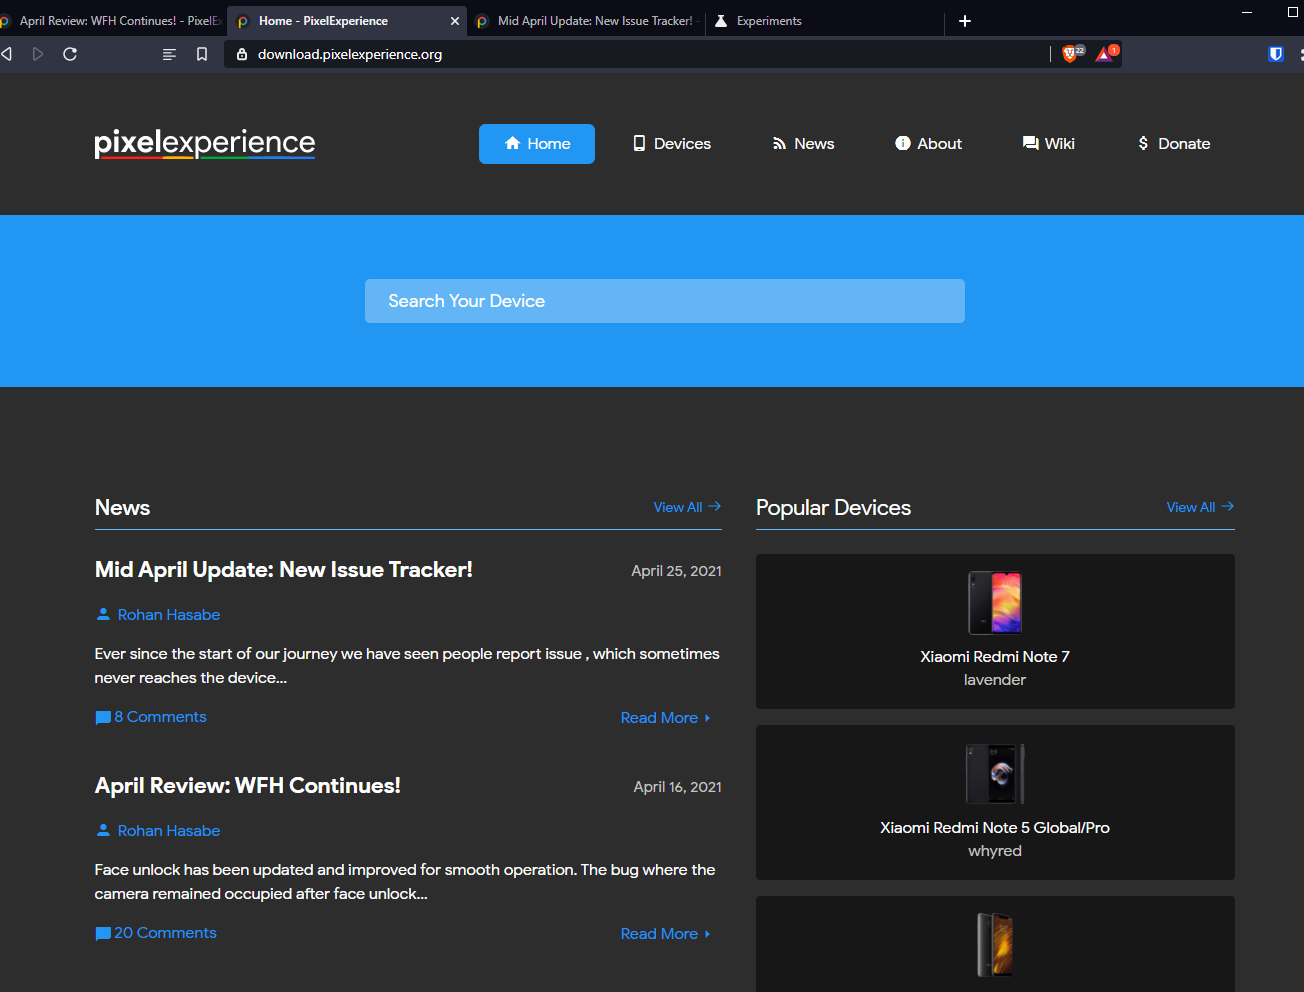
Task: Click the Search Your Device field
Action: 664,300
